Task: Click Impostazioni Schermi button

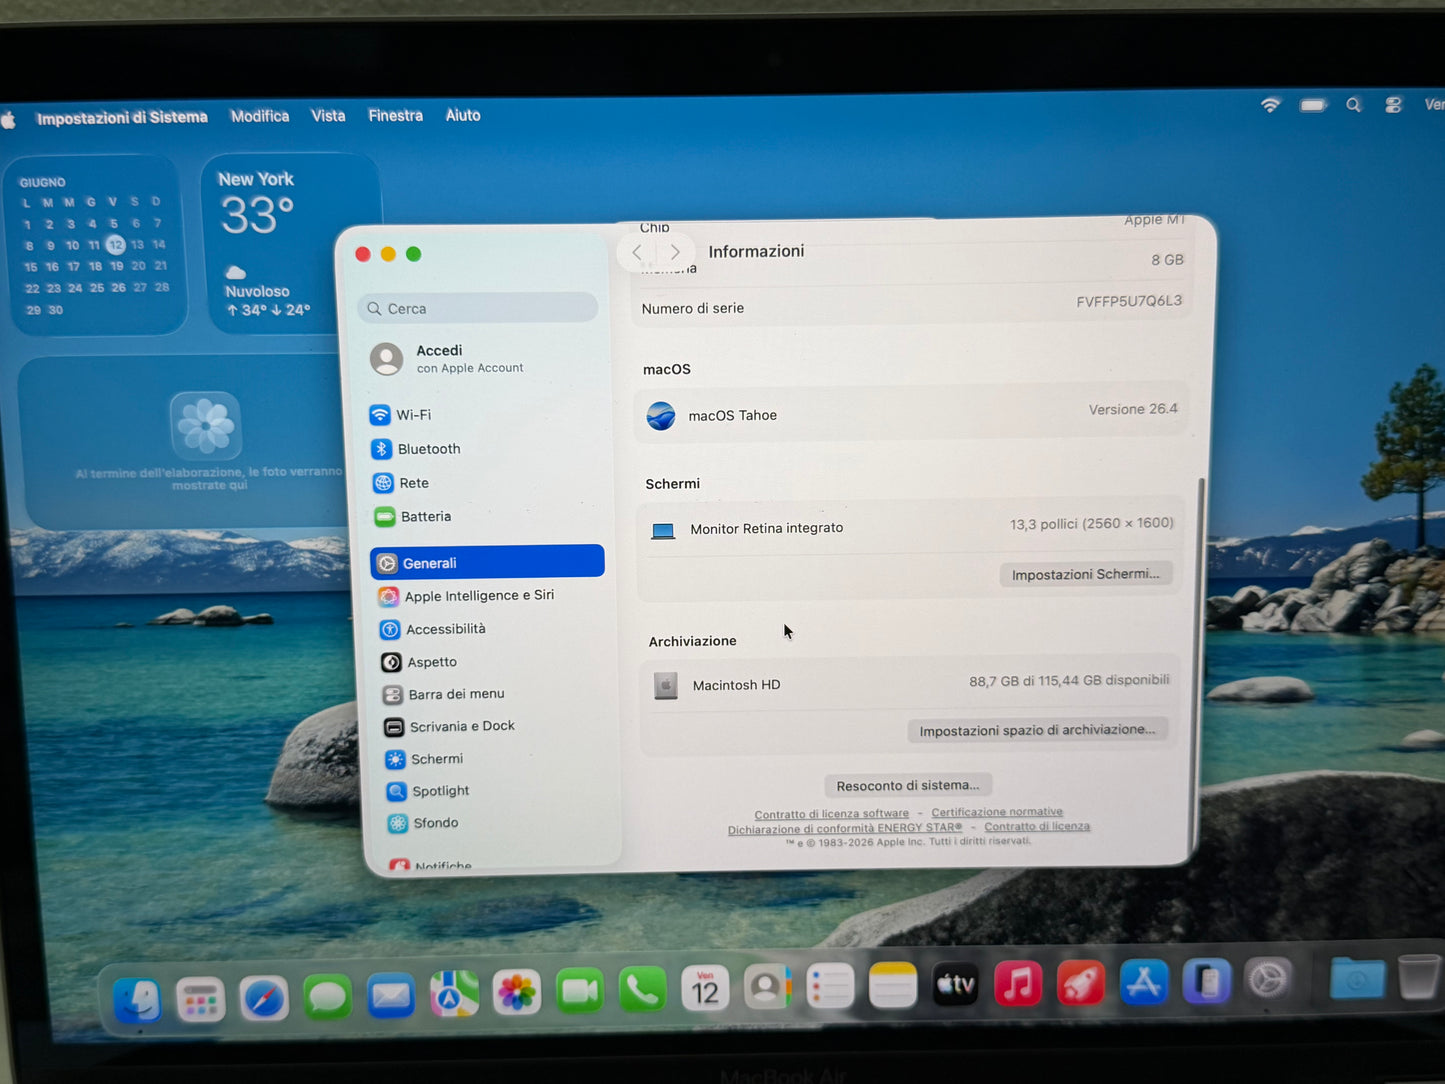Action: click(1086, 574)
